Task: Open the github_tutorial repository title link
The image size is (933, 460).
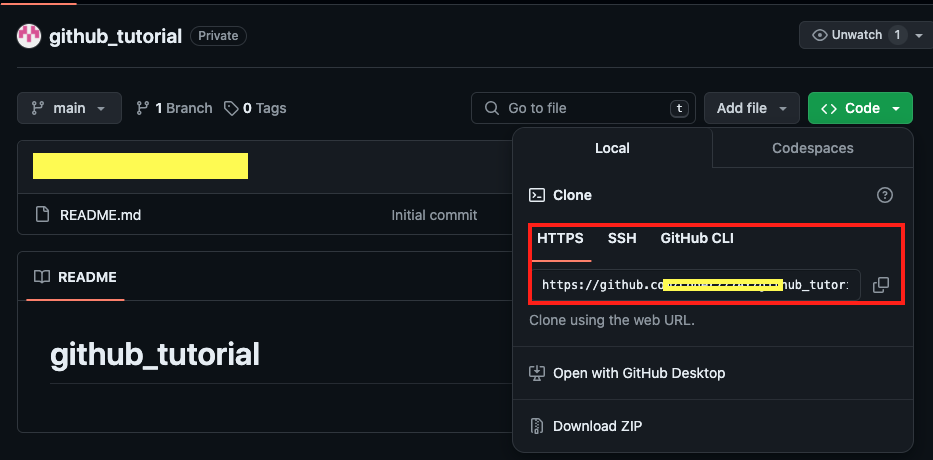Action: (115, 36)
